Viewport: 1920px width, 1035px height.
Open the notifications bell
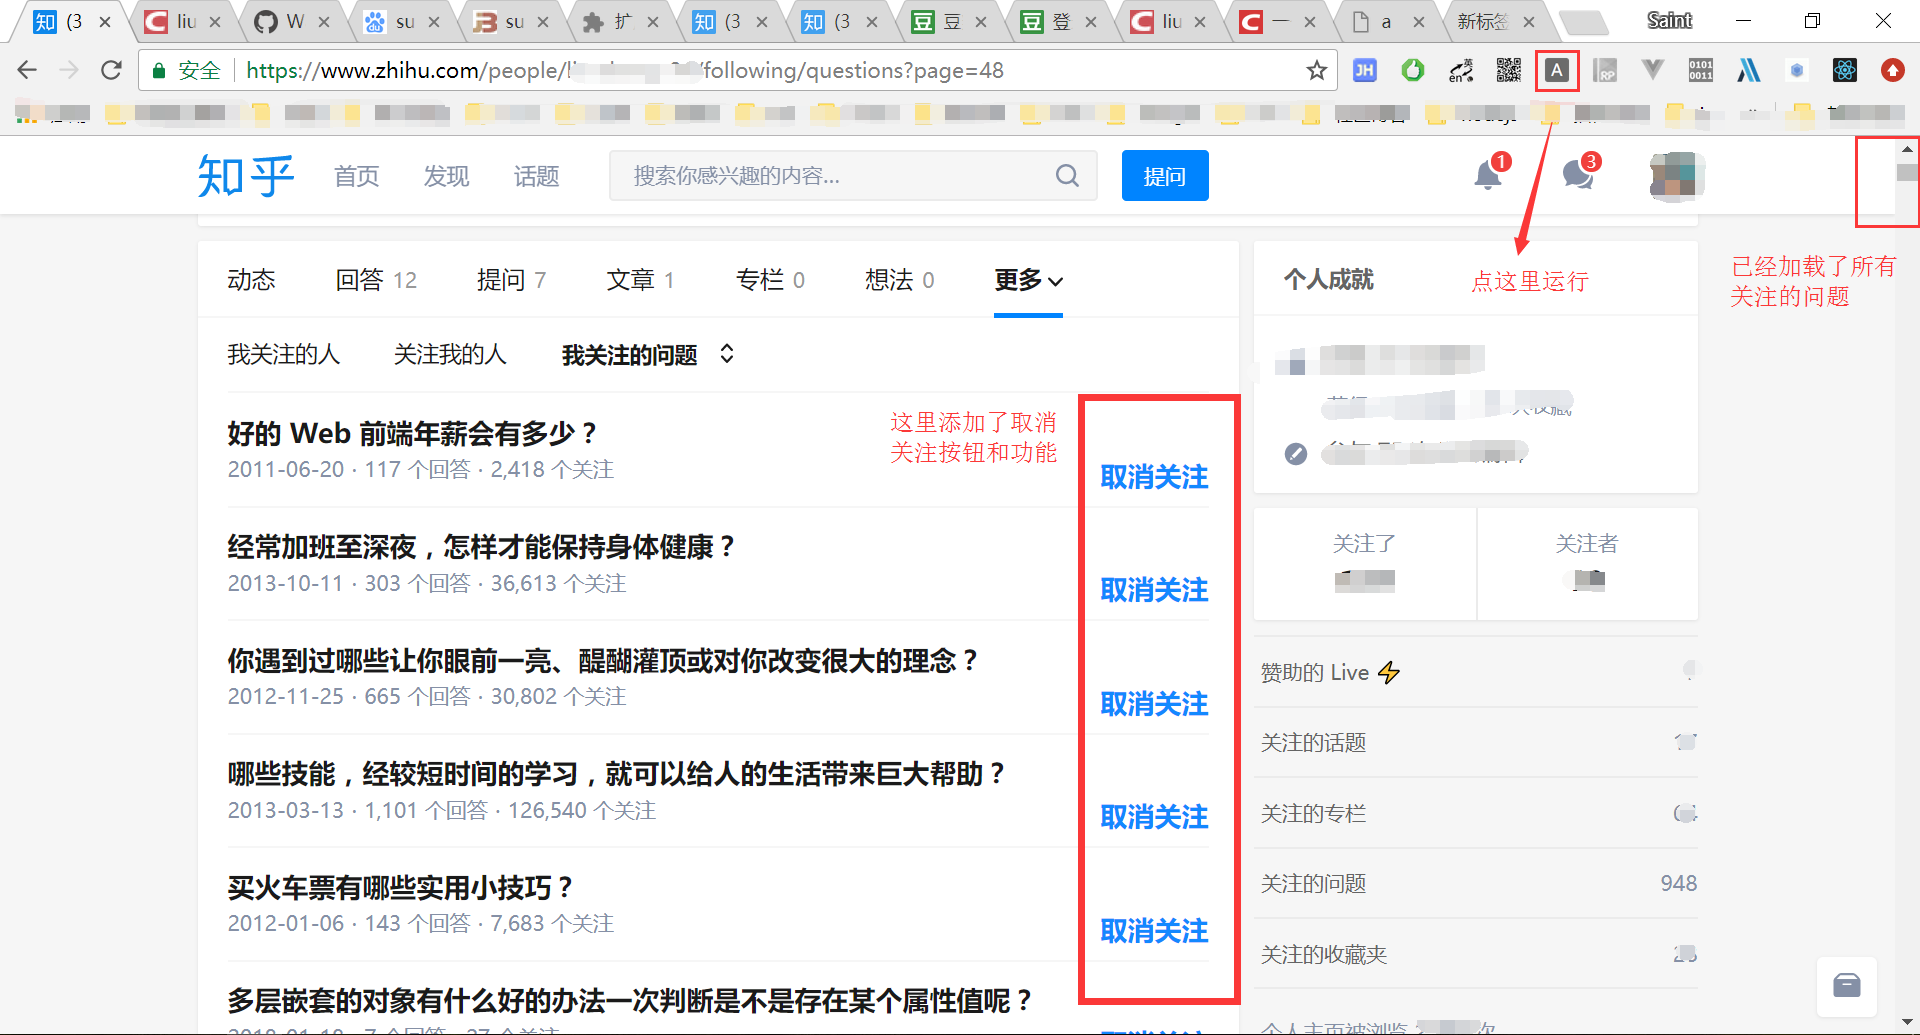1488,175
